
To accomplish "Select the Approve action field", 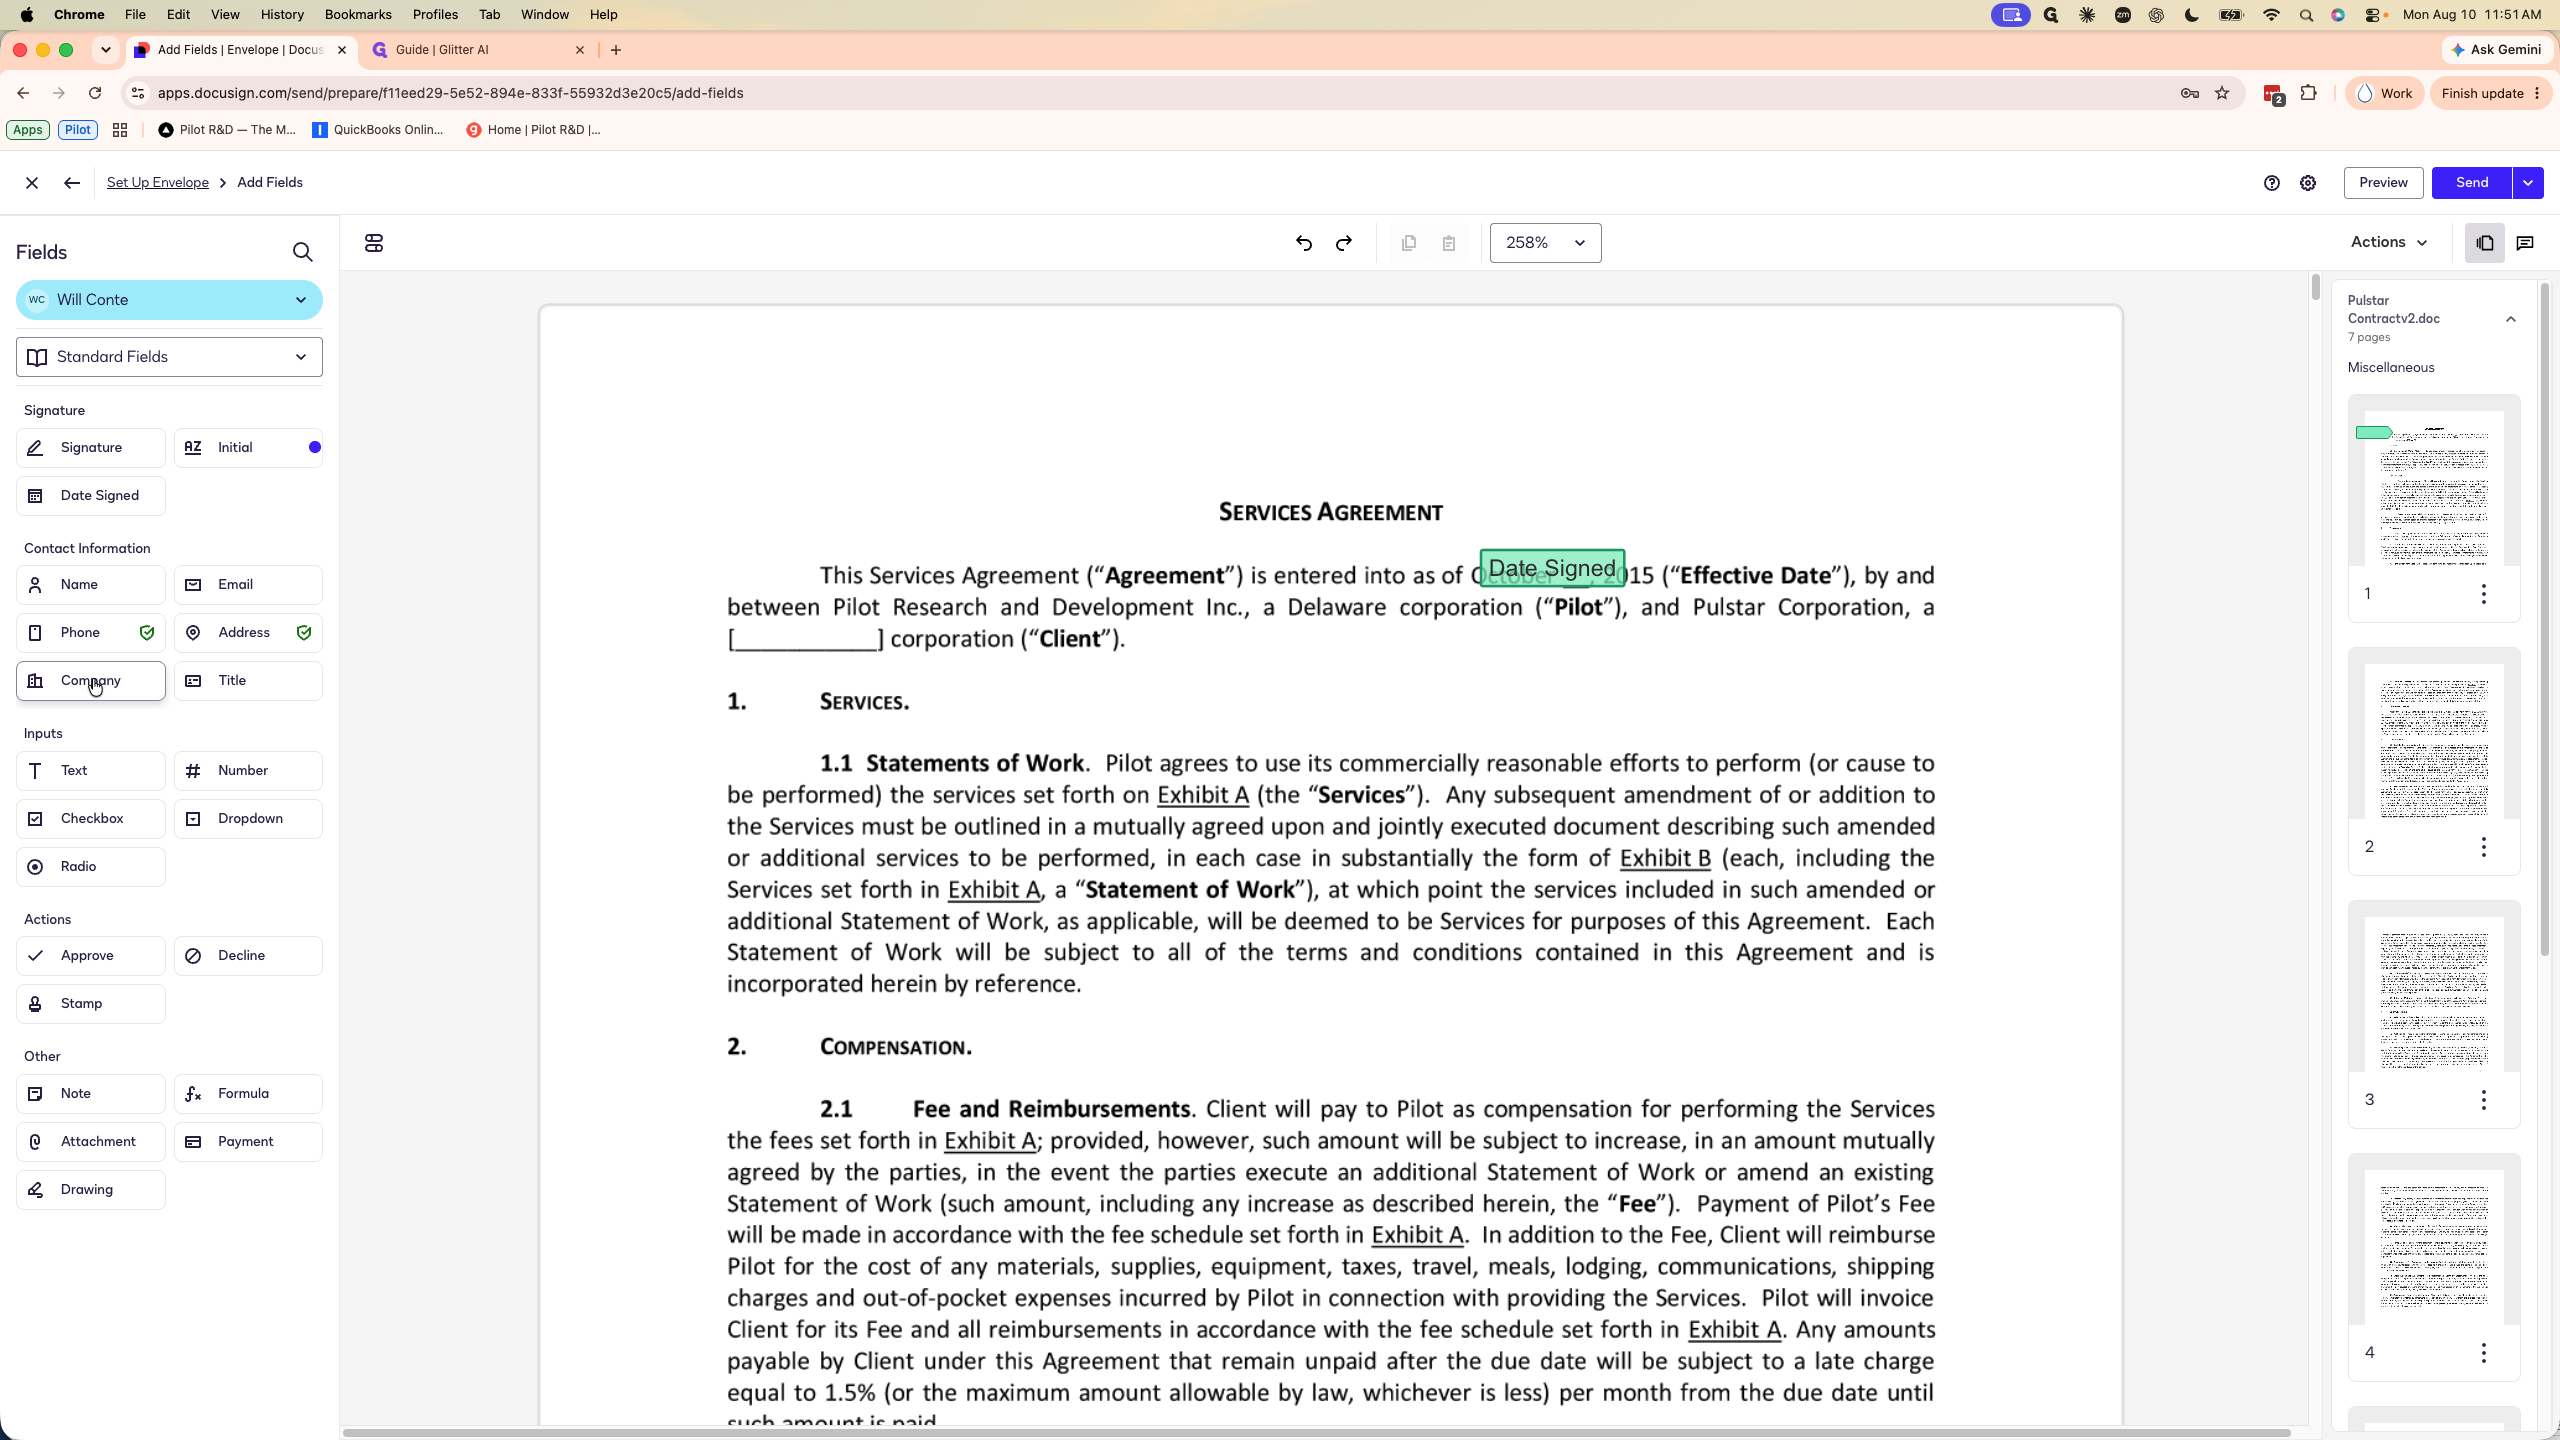I will pyautogui.click(x=91, y=956).
